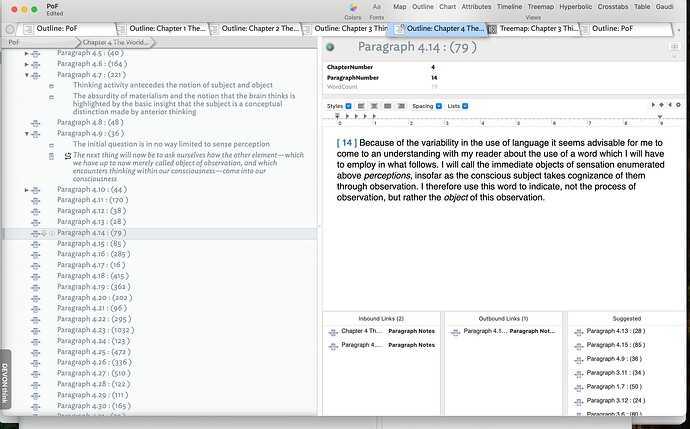Open the Colors picker in toolbar
The width and height of the screenshot is (690, 429).
(353, 11)
